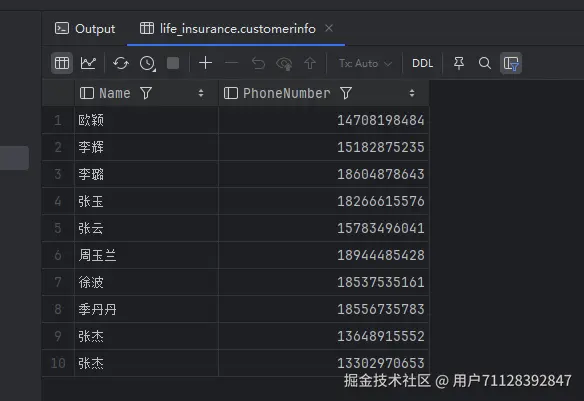
Task: Open the Name column filter funnel
Action: [146, 93]
